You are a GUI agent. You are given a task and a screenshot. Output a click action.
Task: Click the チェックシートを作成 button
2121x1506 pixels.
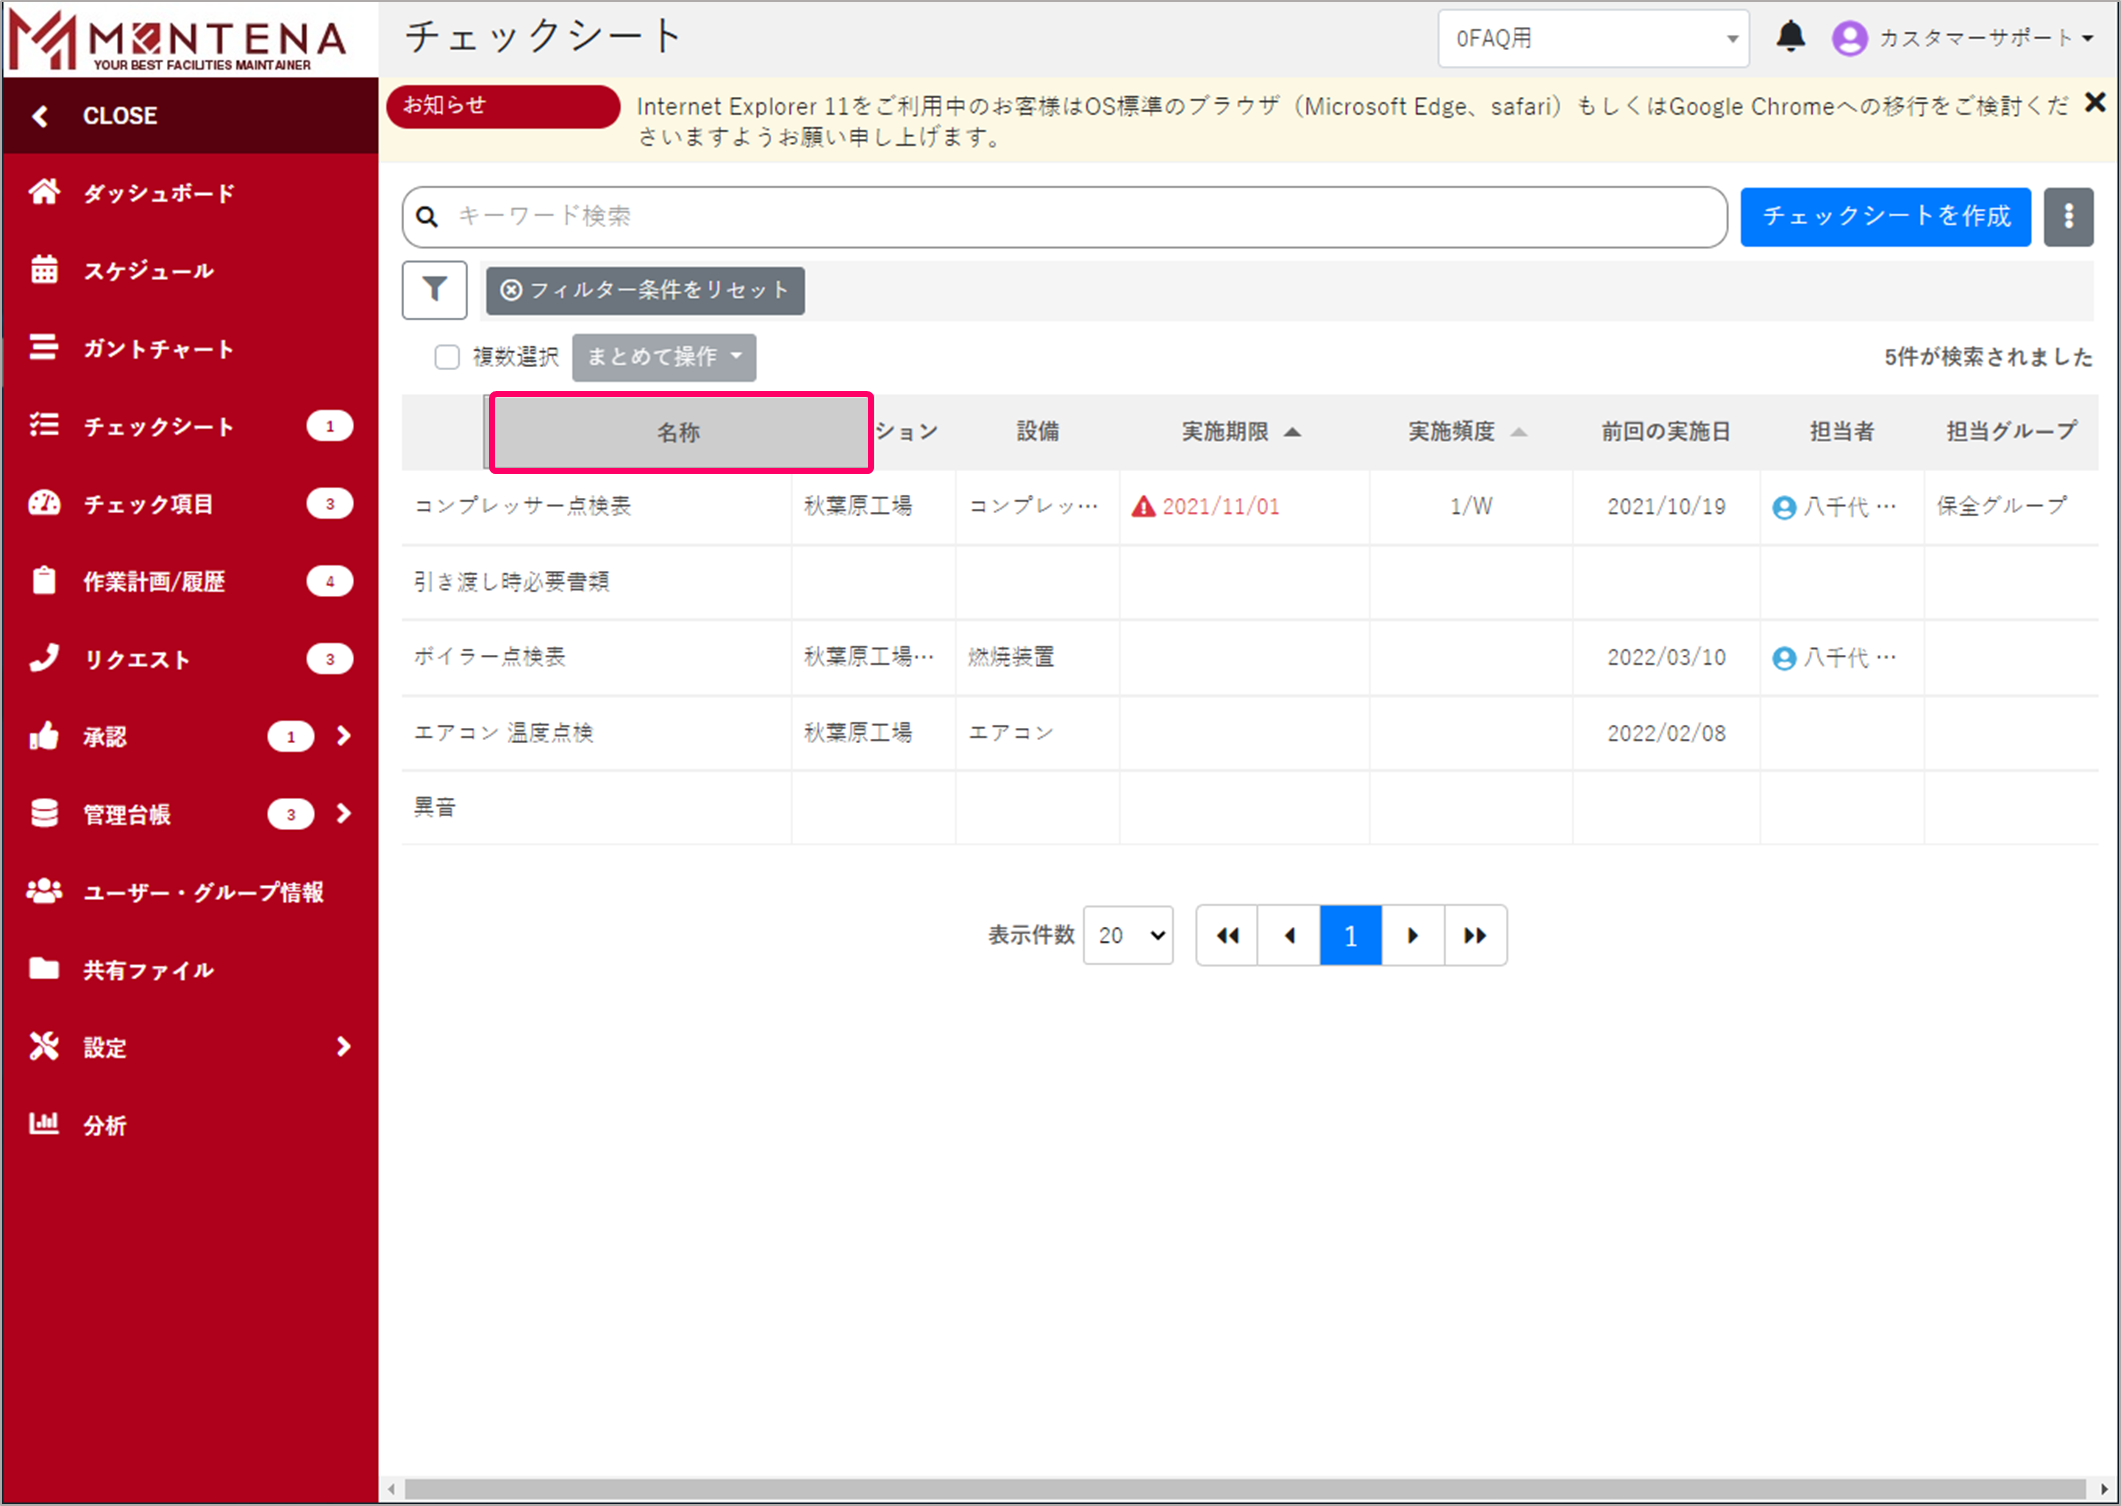[1885, 216]
